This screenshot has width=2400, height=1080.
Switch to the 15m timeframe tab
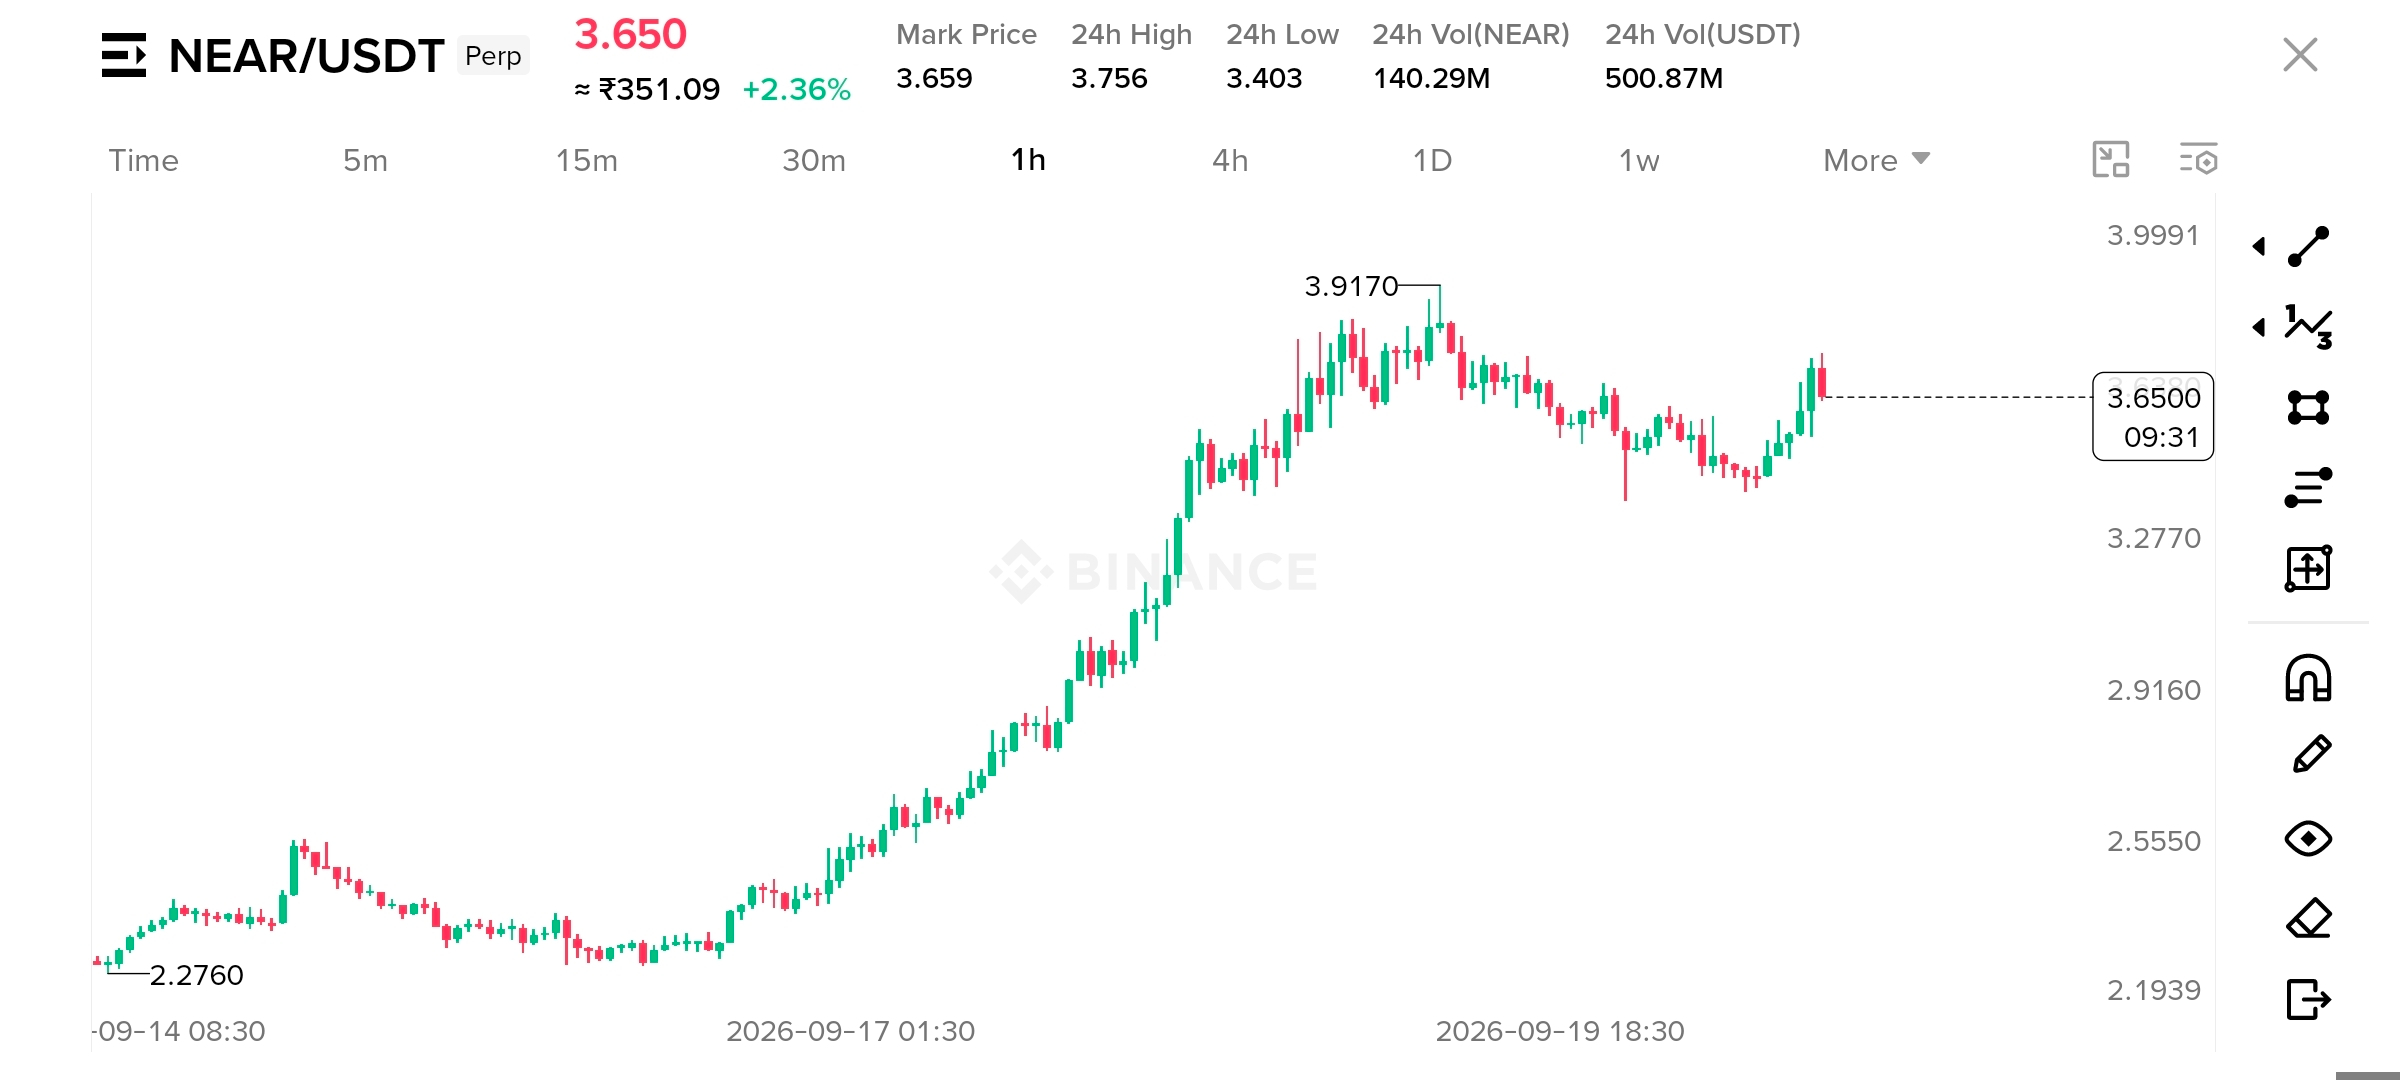(x=586, y=160)
